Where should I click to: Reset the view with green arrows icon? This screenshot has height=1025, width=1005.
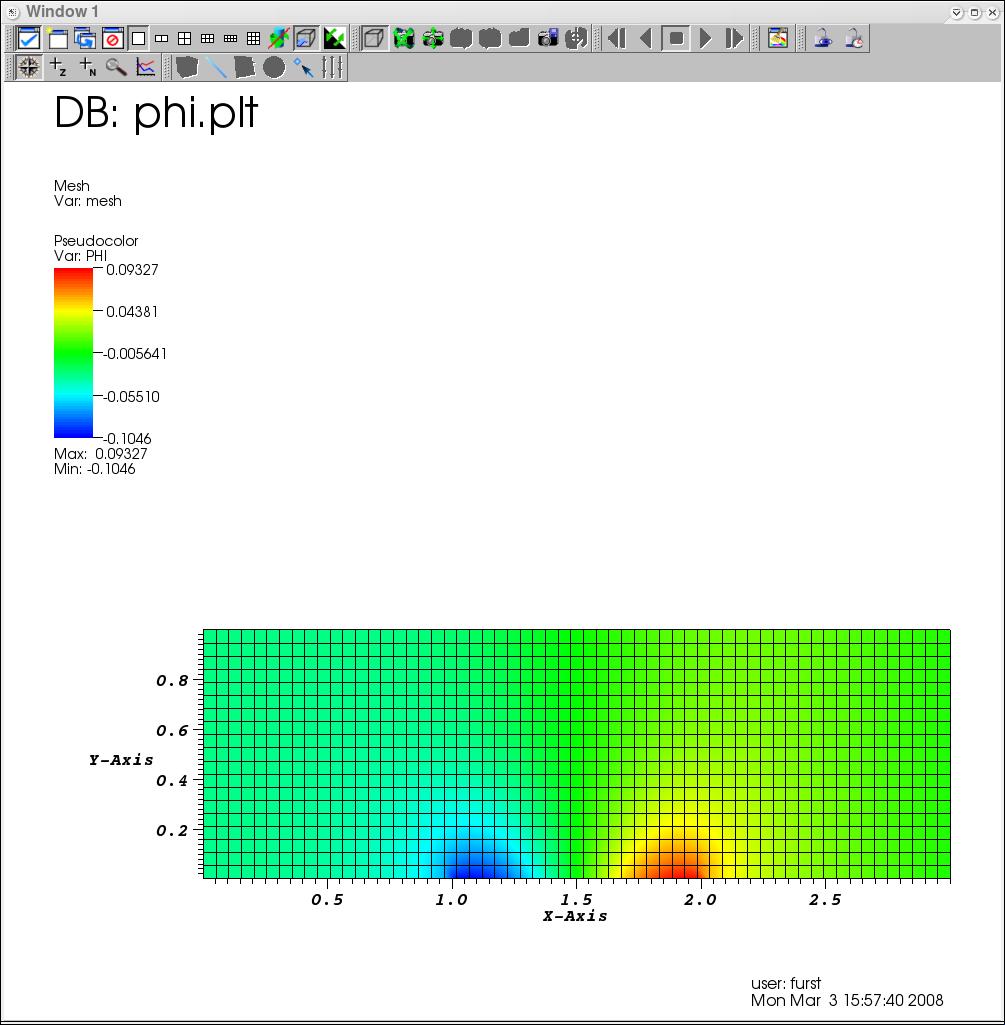(x=404, y=39)
